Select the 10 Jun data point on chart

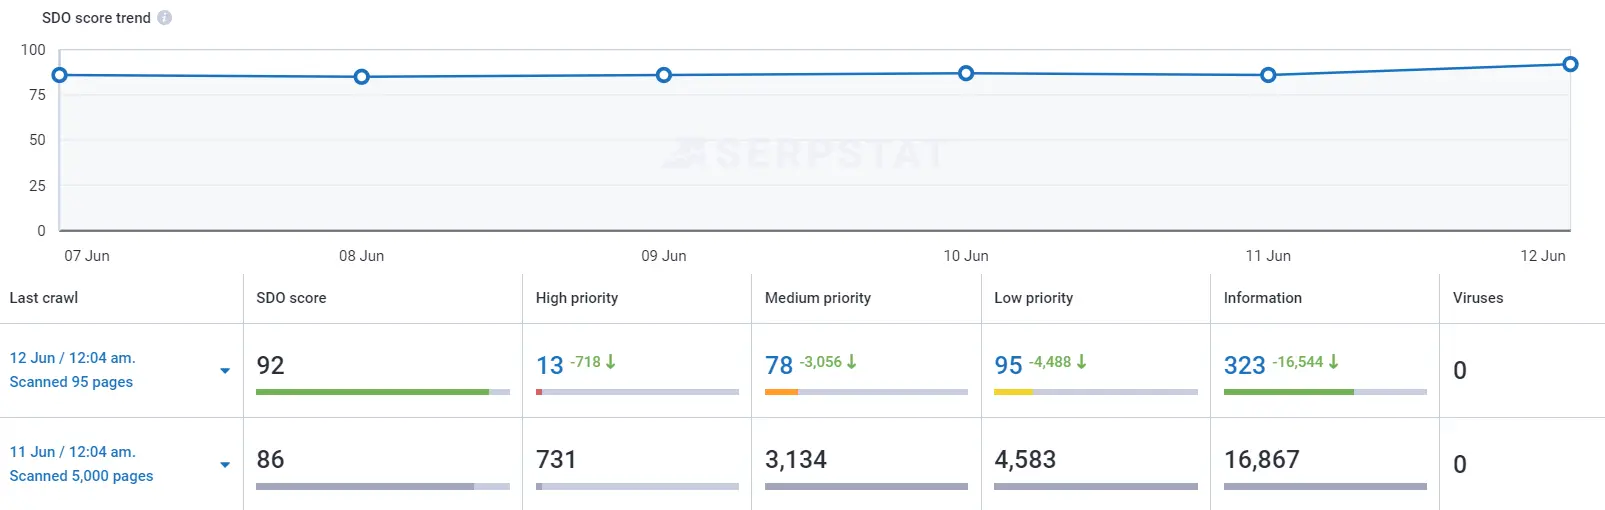966,73
